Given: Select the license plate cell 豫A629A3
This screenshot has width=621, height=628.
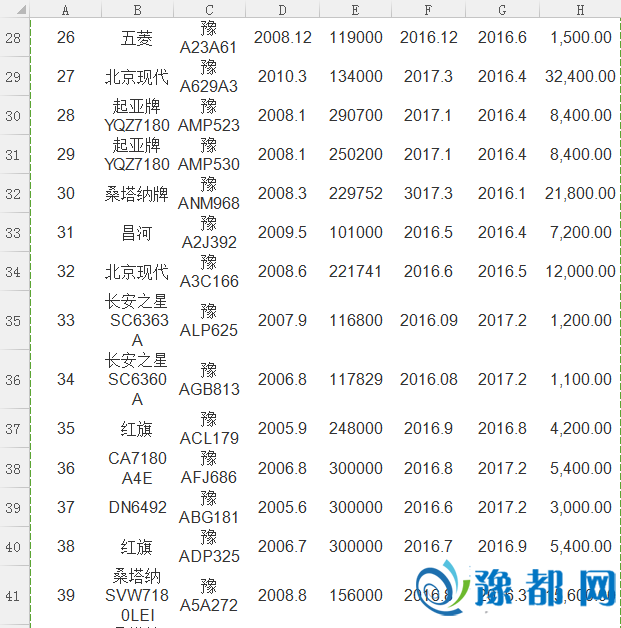Looking at the screenshot, I should tap(208, 76).
